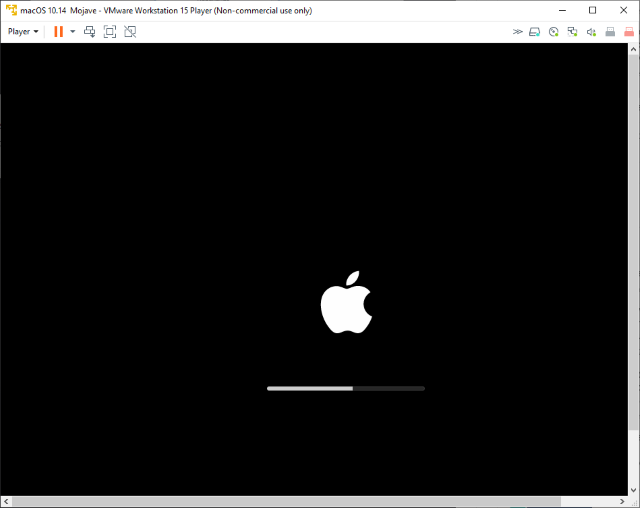
Task: Toggle Unity mode icon
Action: coord(130,31)
